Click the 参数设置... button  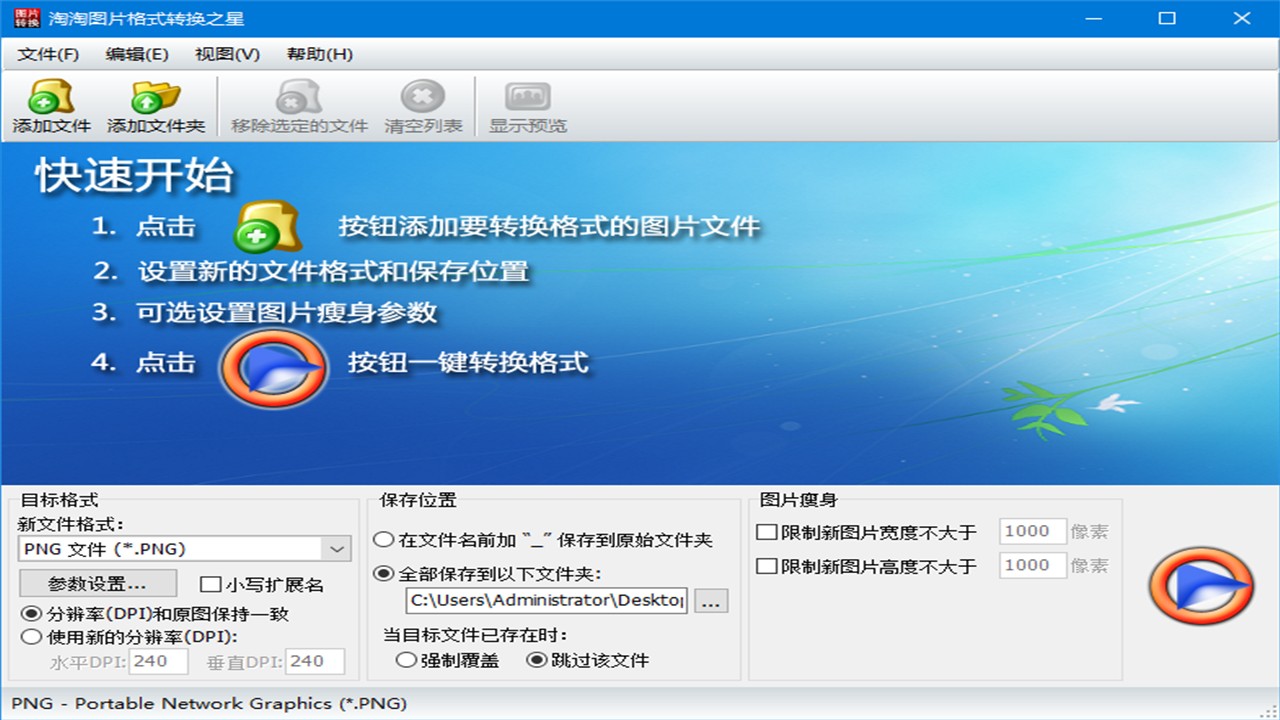(x=98, y=583)
